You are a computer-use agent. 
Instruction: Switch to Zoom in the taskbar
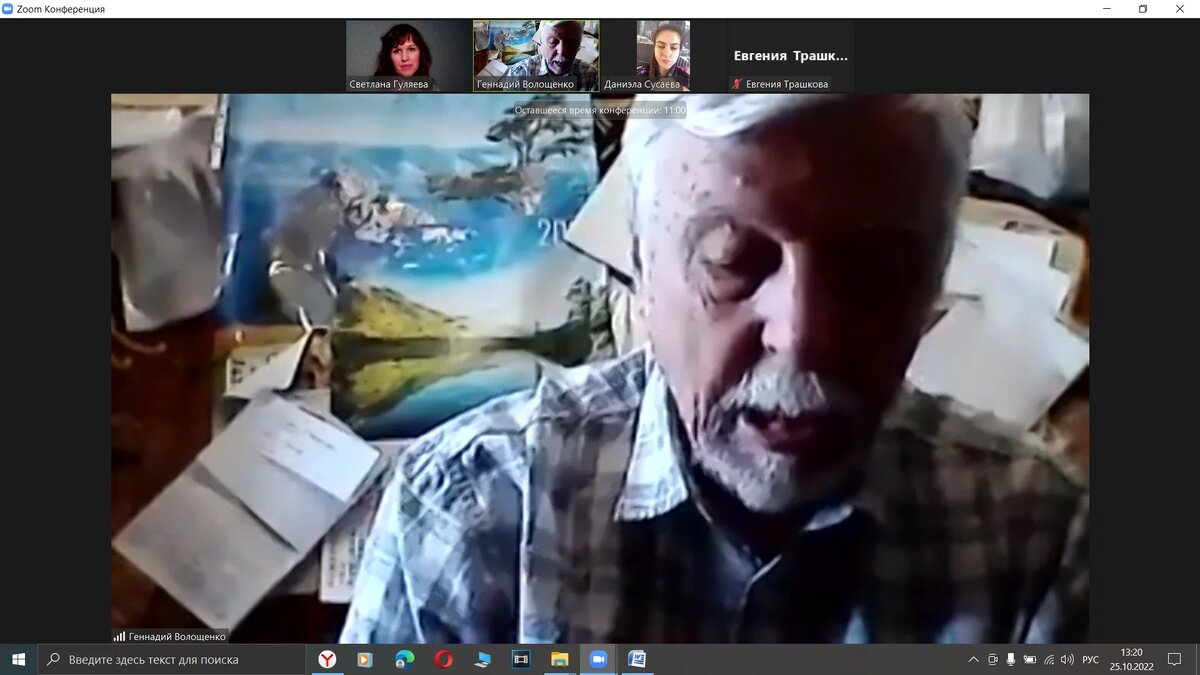(599, 659)
